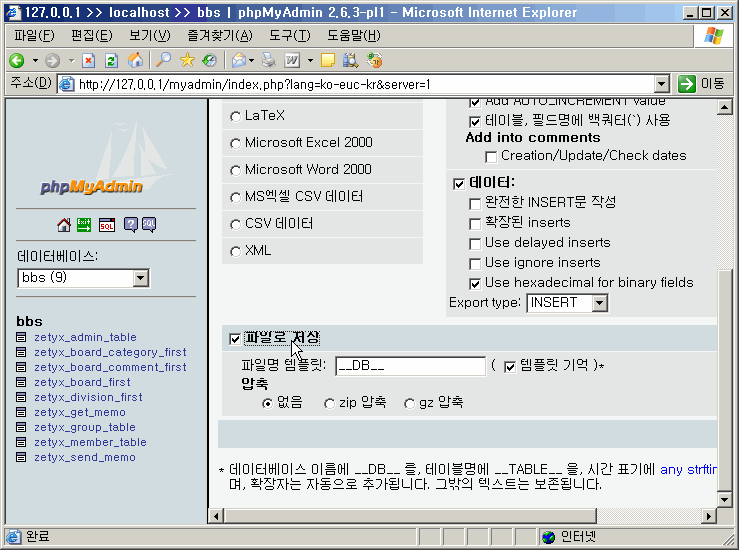Click the horizontal scrollbar thumb
Screen dimensions: 739x550
[x=411, y=516]
